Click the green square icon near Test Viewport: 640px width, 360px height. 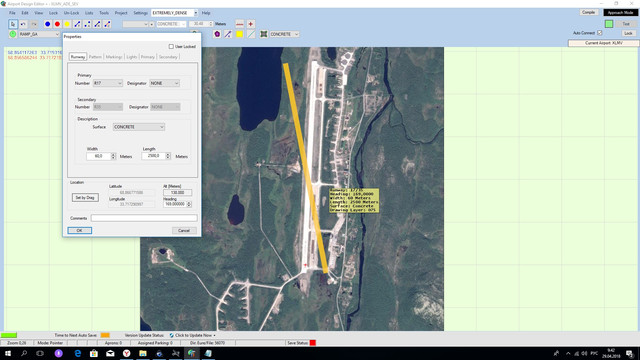click(x=609, y=24)
